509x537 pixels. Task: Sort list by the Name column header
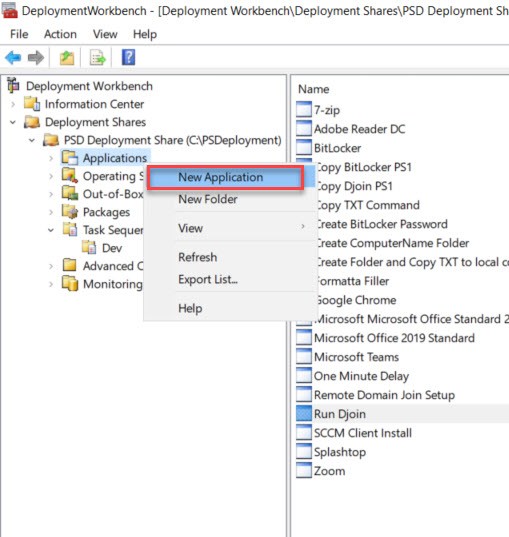(x=313, y=89)
